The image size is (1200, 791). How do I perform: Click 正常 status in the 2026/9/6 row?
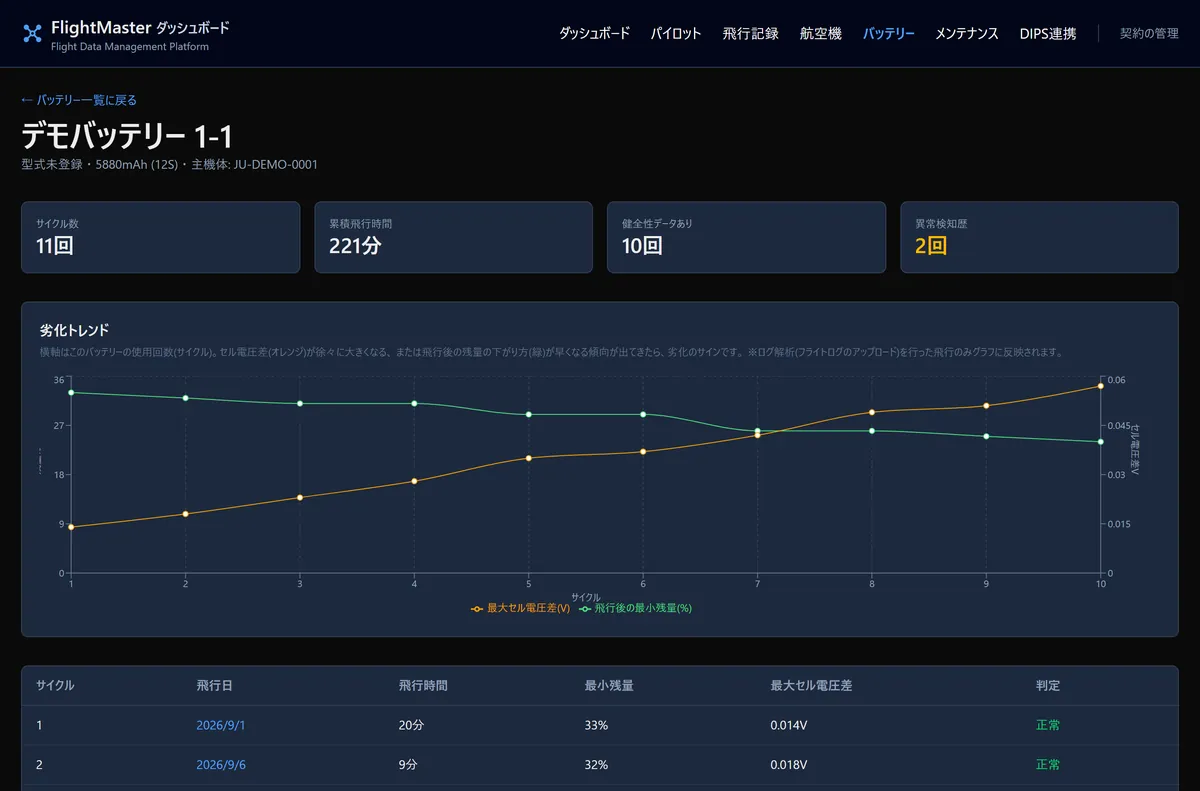(1048, 765)
